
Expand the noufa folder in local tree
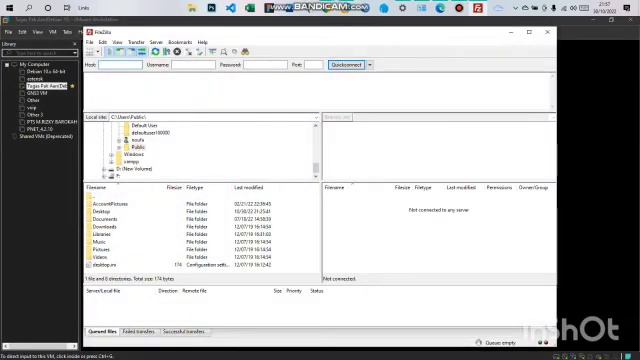pyautogui.click(x=119, y=140)
